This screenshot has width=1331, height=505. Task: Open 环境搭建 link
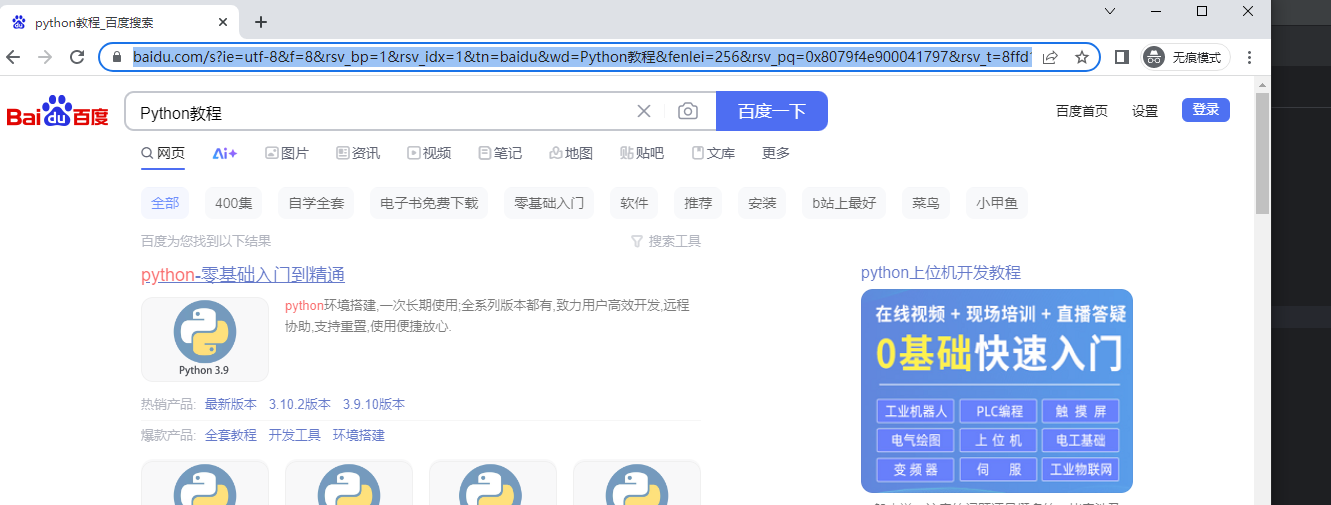click(359, 435)
